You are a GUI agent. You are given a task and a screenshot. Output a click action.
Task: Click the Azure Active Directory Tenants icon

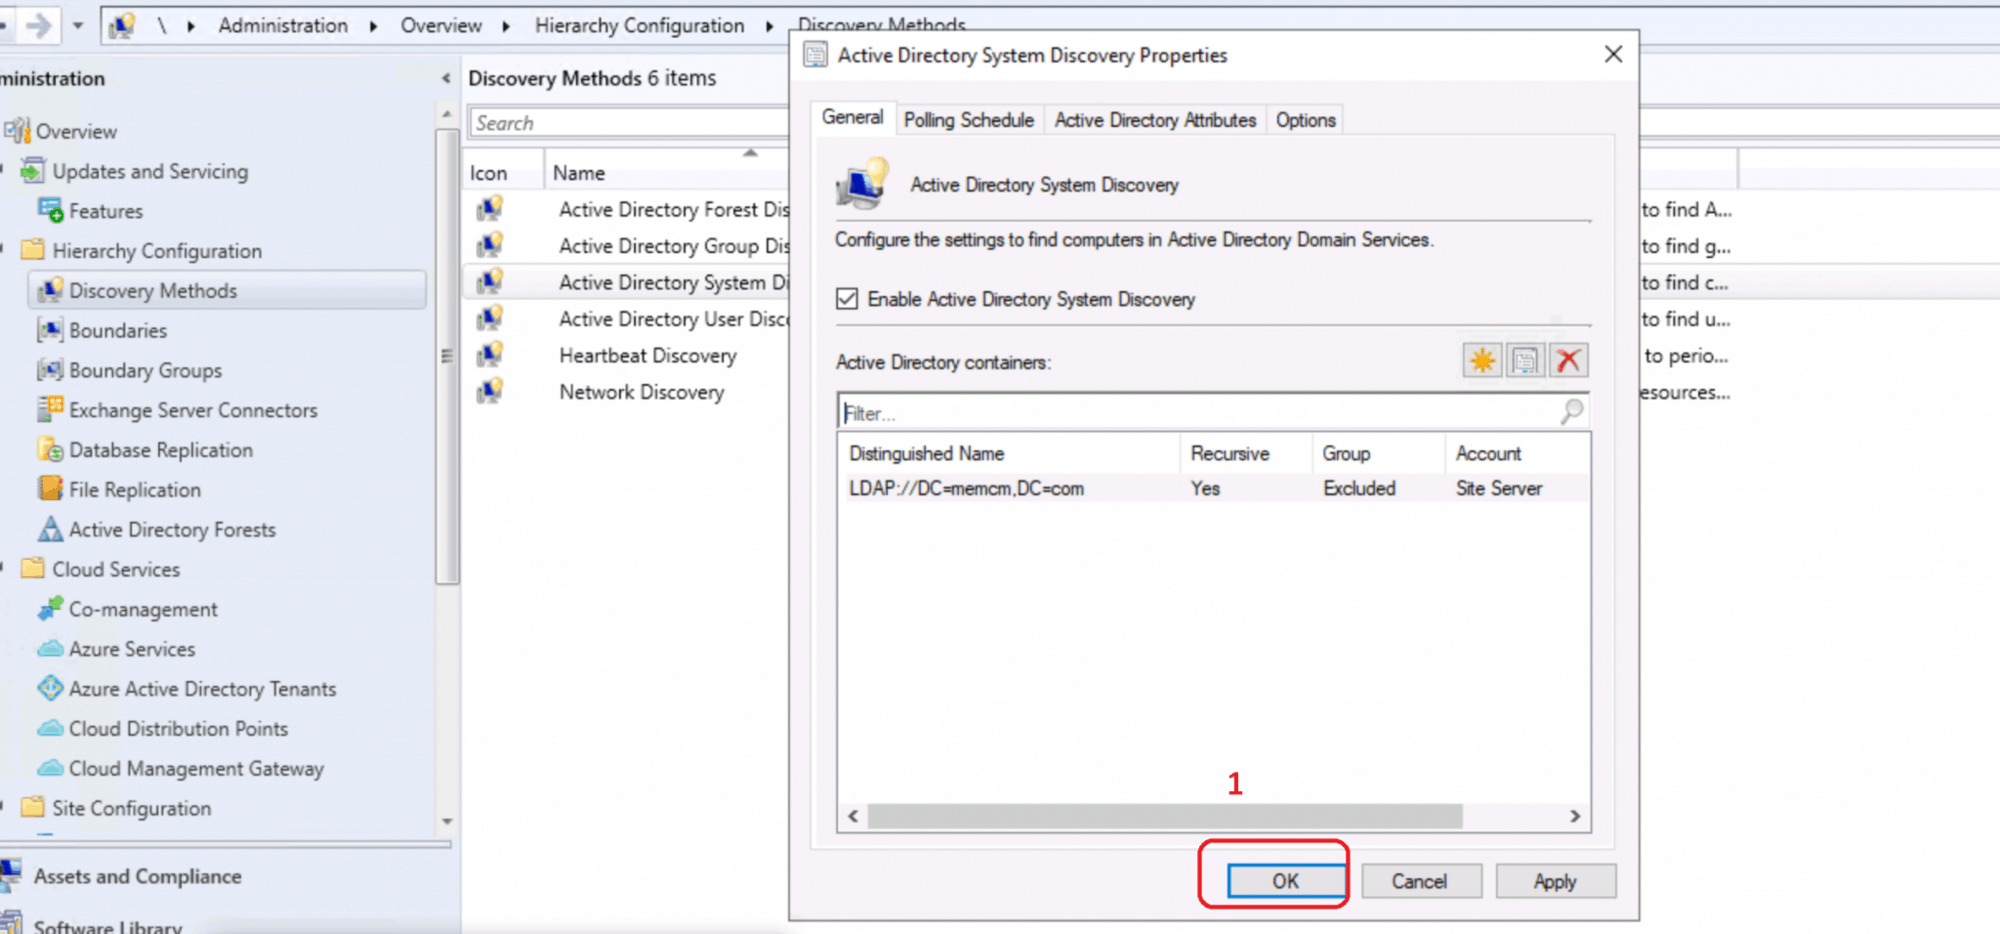click(49, 688)
